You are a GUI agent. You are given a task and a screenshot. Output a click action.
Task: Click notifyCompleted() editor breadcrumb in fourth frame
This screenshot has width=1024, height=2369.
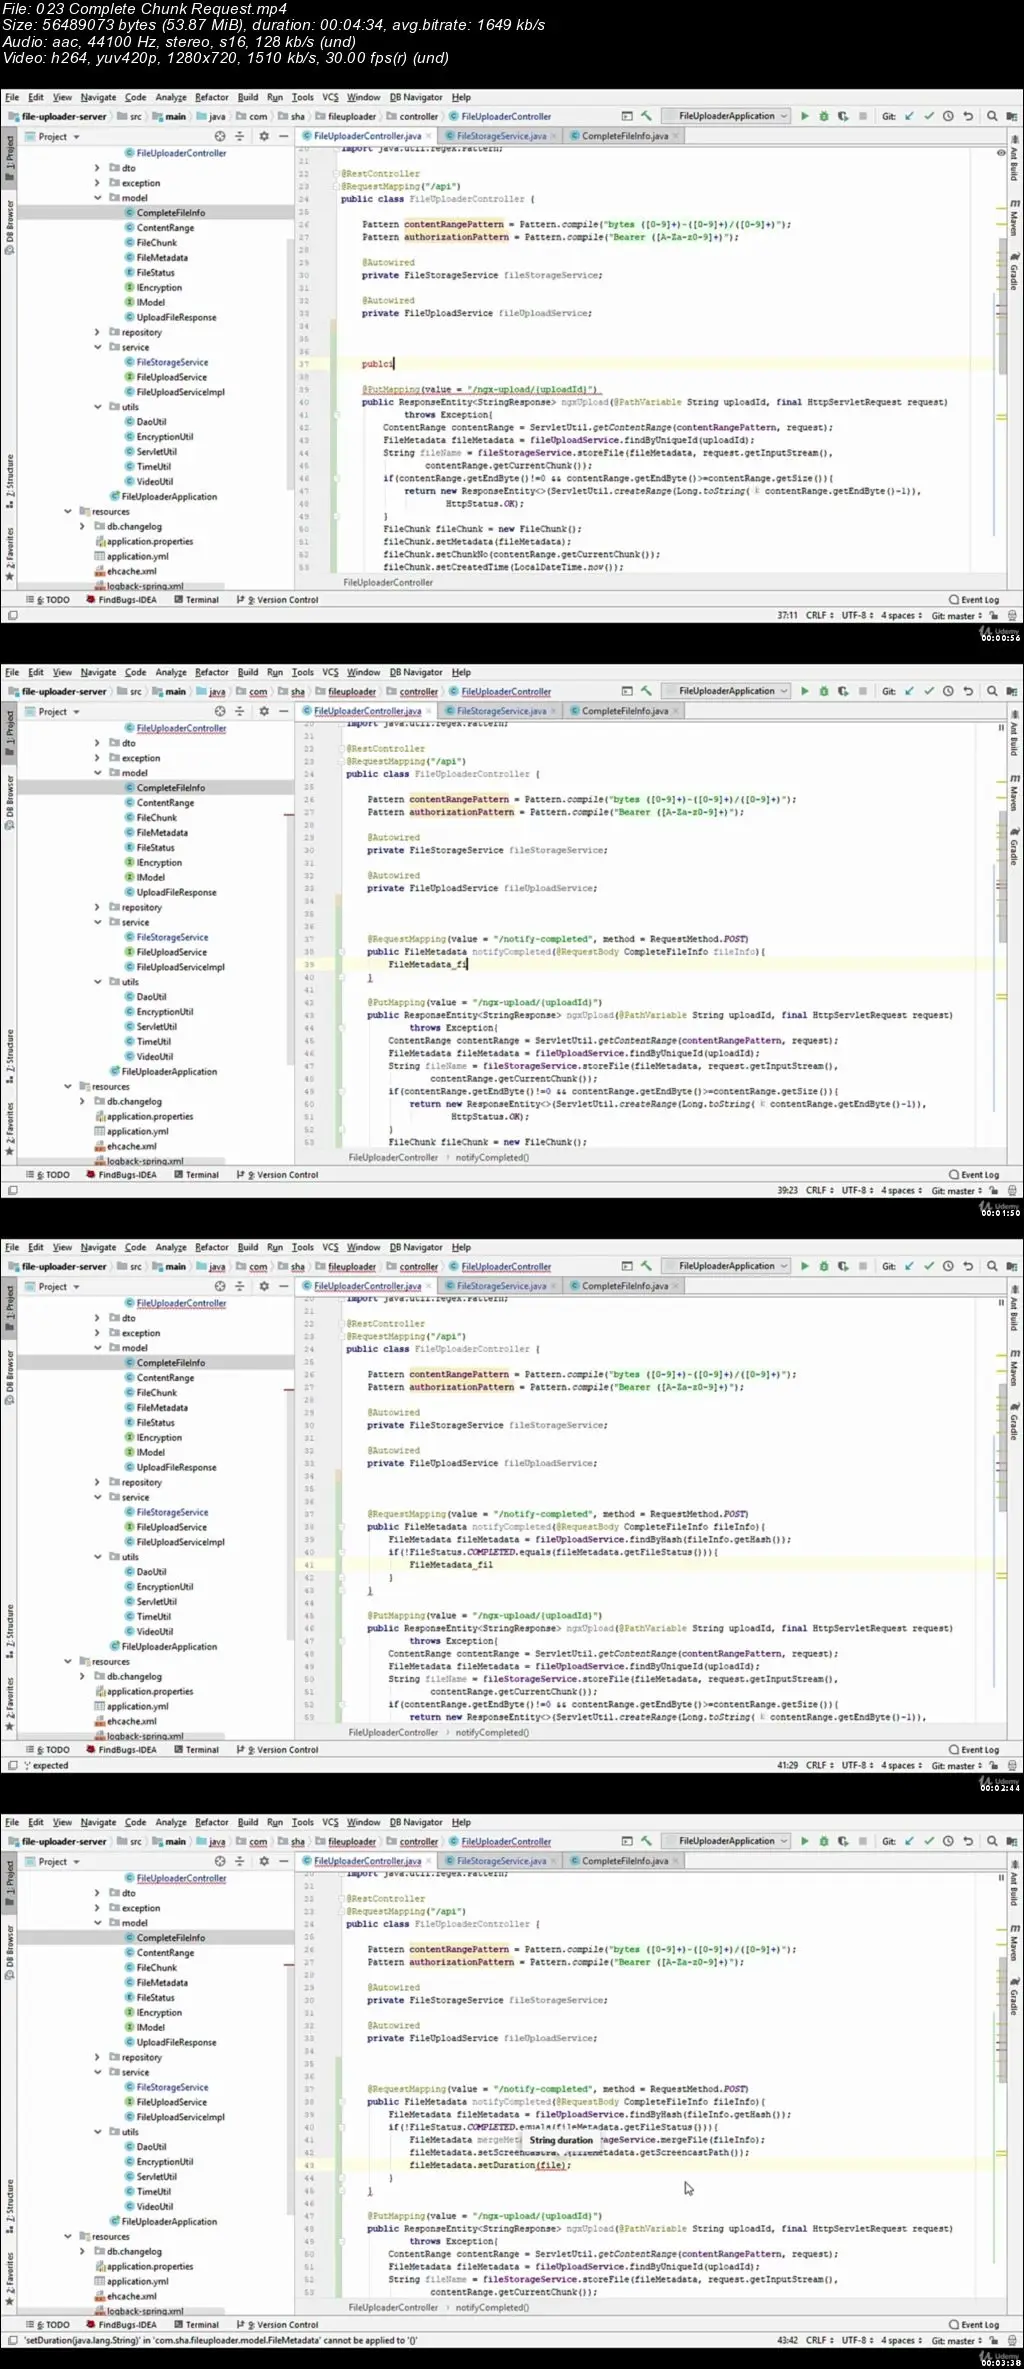492,2307
